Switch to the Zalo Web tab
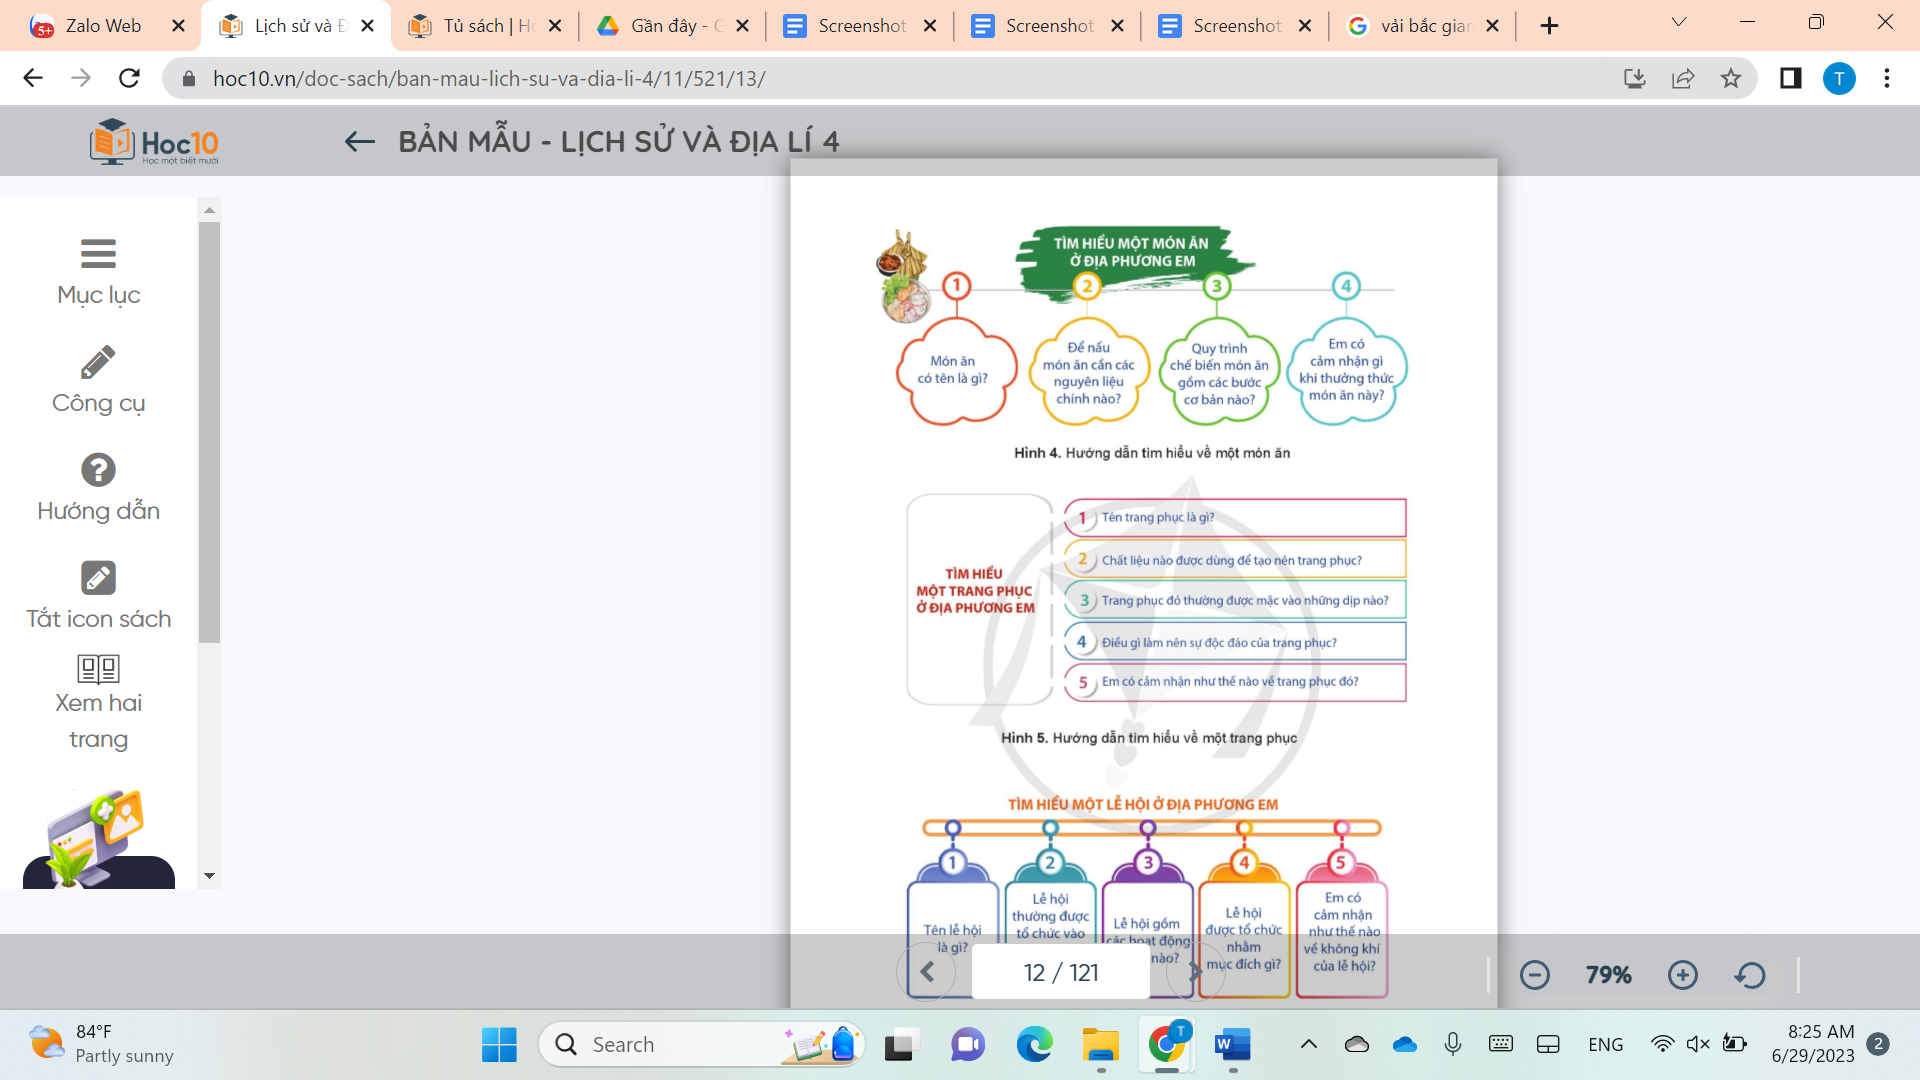Viewport: 1920px width, 1080px height. tap(100, 25)
